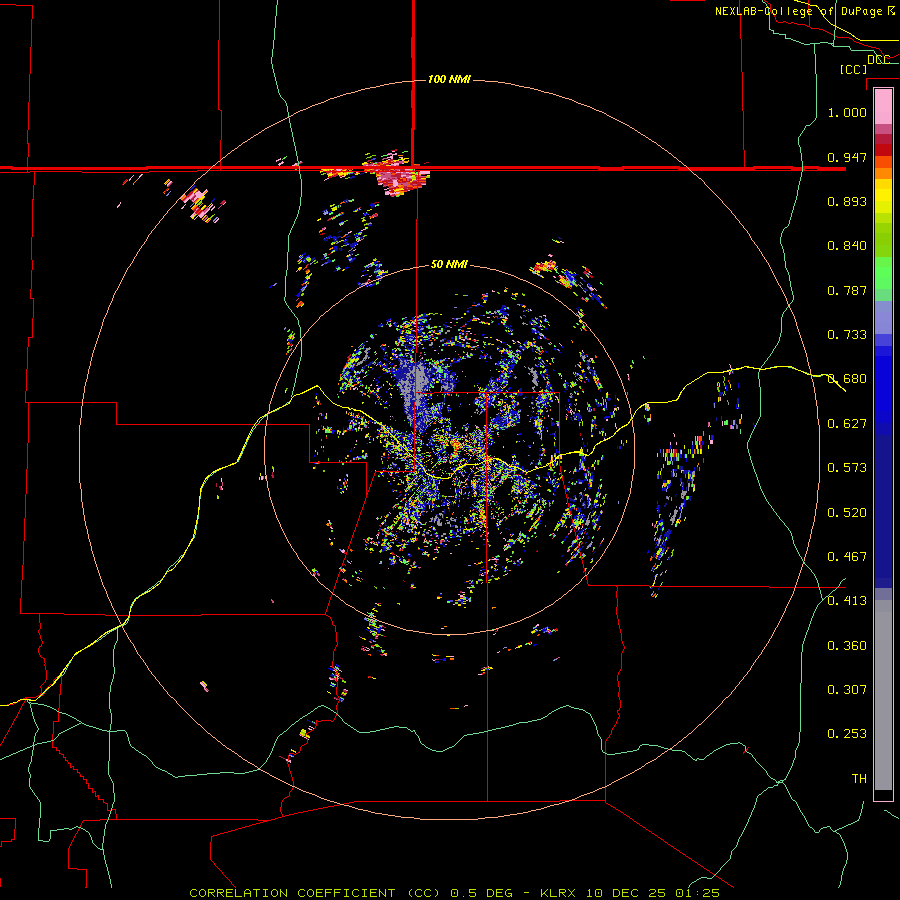This screenshot has width=900, height=900.
Task: Click the 50 NMI range ring label
Action: click(449, 264)
